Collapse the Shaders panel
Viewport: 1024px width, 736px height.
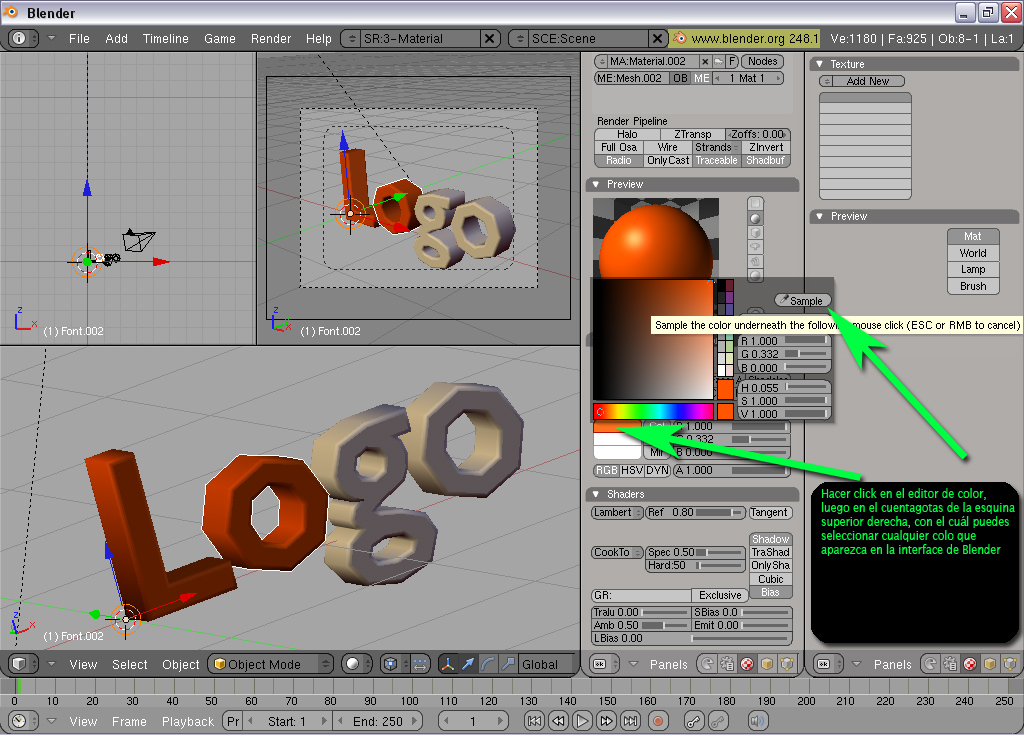(596, 494)
